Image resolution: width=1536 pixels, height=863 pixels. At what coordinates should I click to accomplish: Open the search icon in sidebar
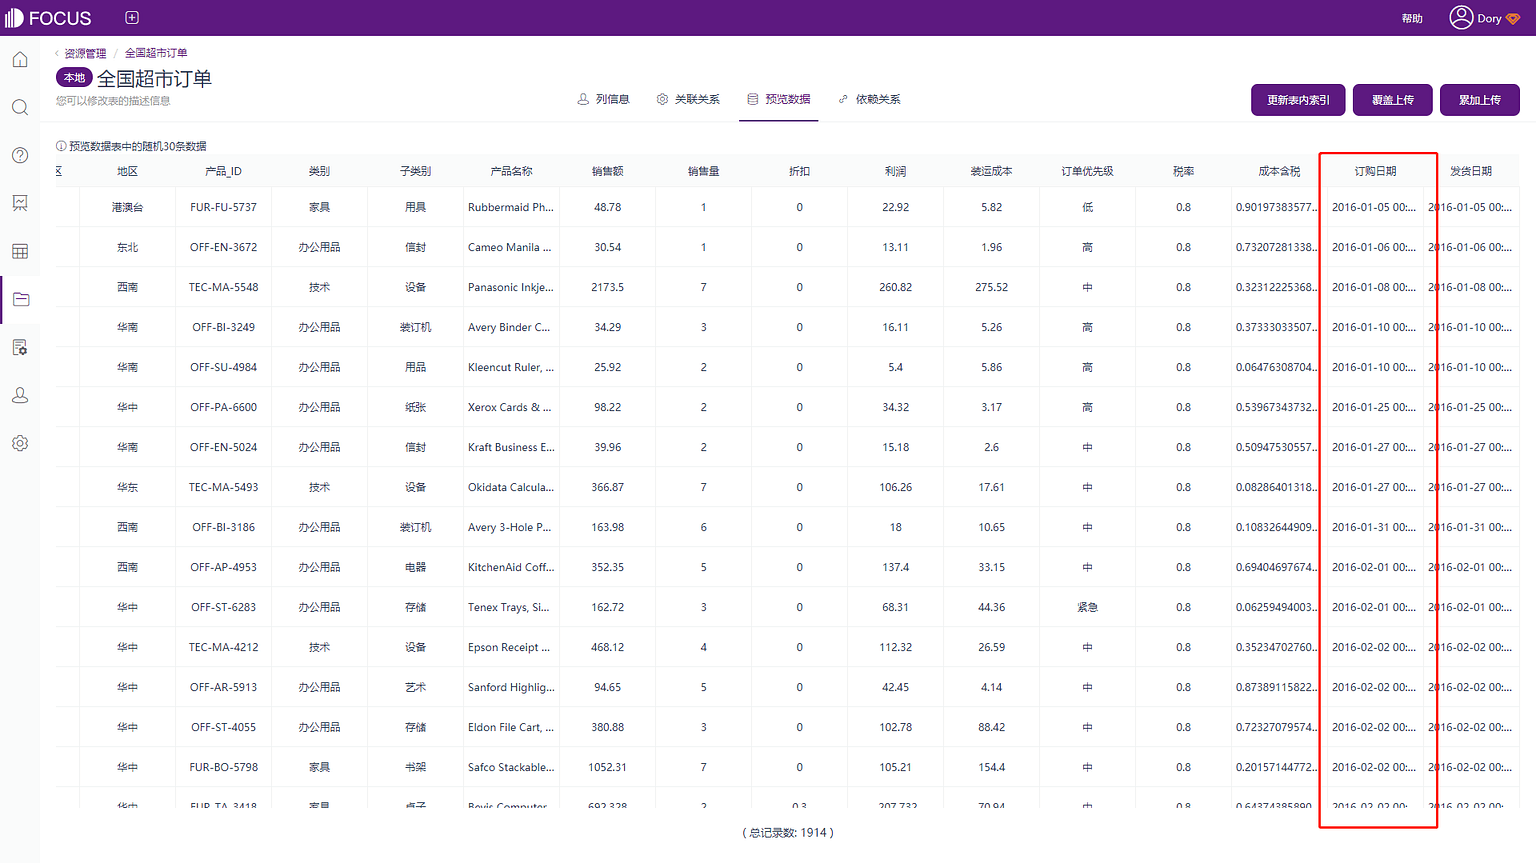pos(20,107)
